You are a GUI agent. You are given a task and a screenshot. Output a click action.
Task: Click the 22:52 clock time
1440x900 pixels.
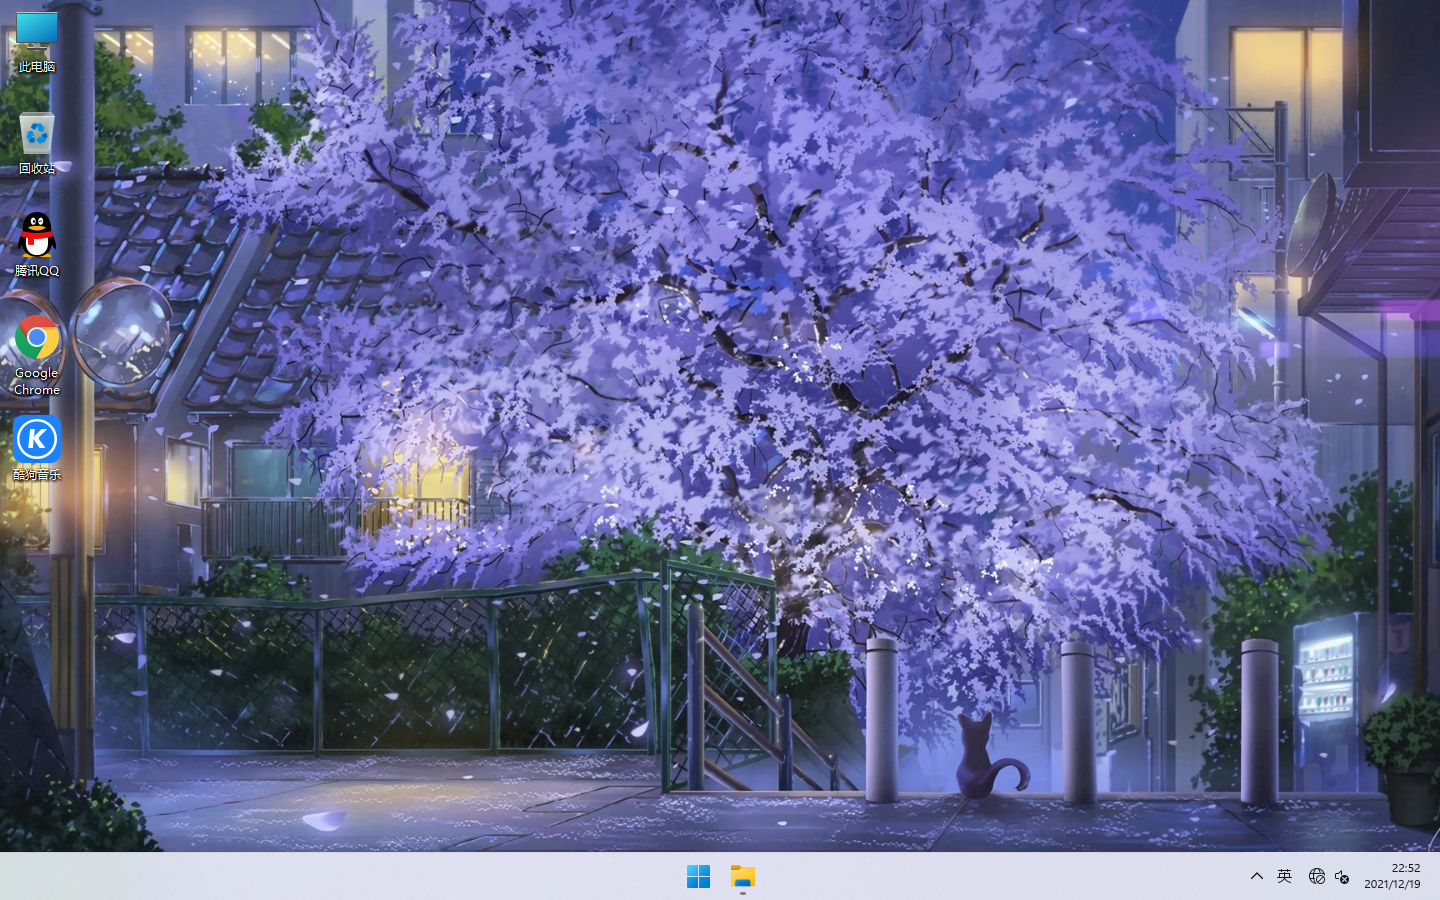click(1405, 868)
